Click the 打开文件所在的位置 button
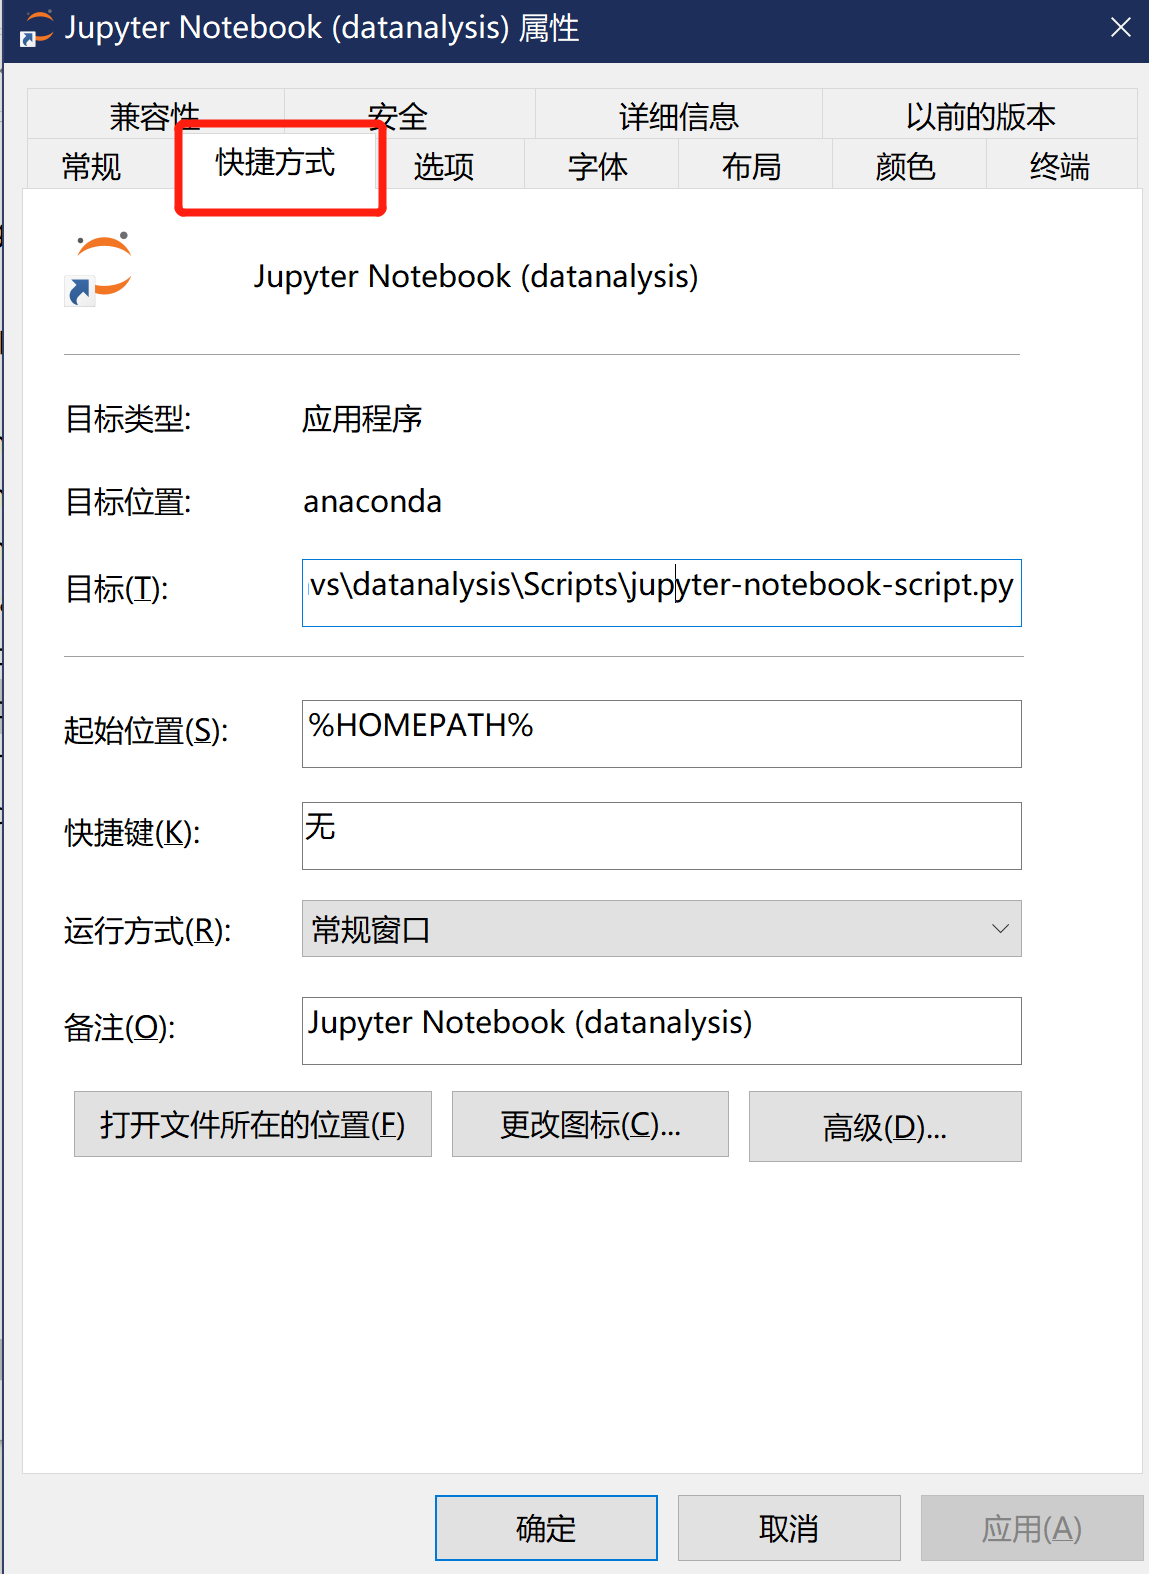The height and width of the screenshot is (1574, 1149). [253, 1125]
